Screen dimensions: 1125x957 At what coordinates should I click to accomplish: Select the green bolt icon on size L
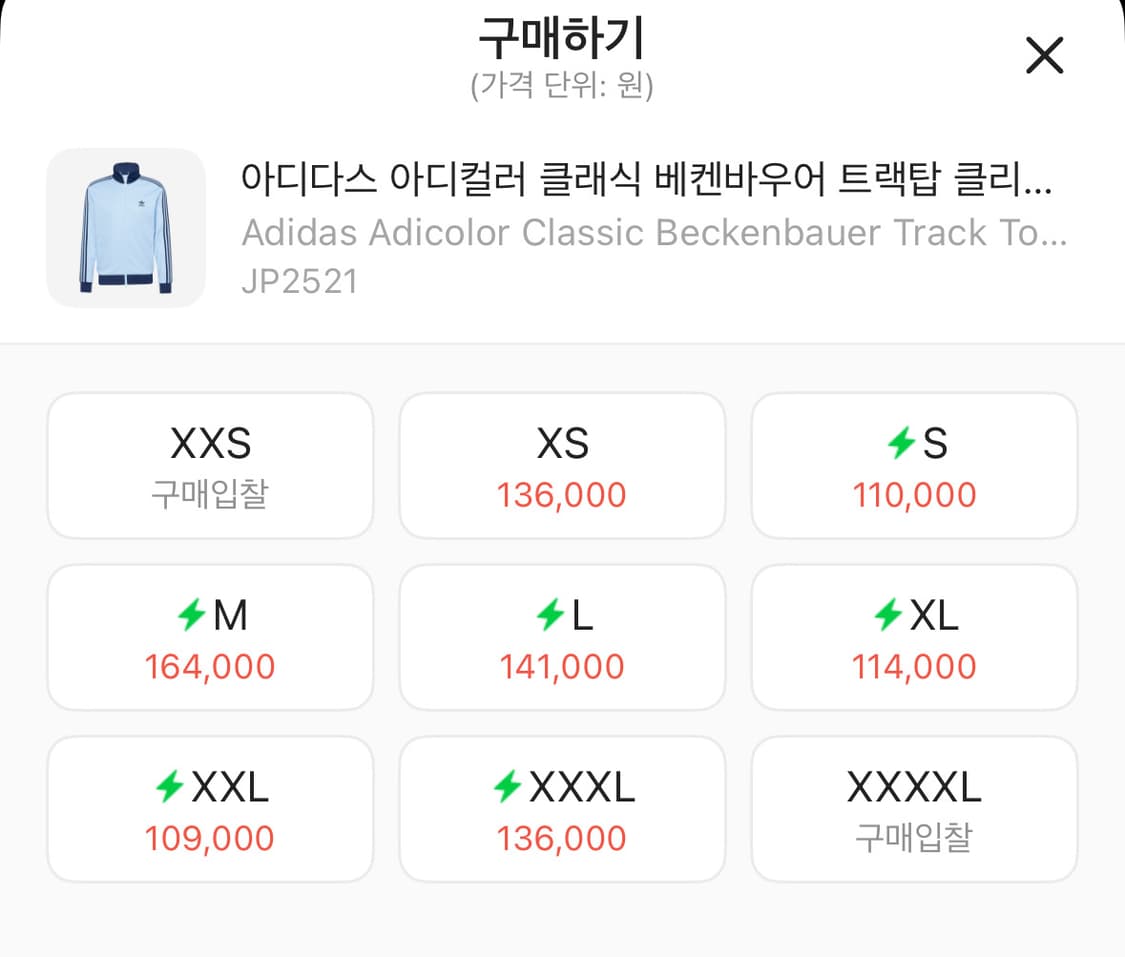click(549, 616)
